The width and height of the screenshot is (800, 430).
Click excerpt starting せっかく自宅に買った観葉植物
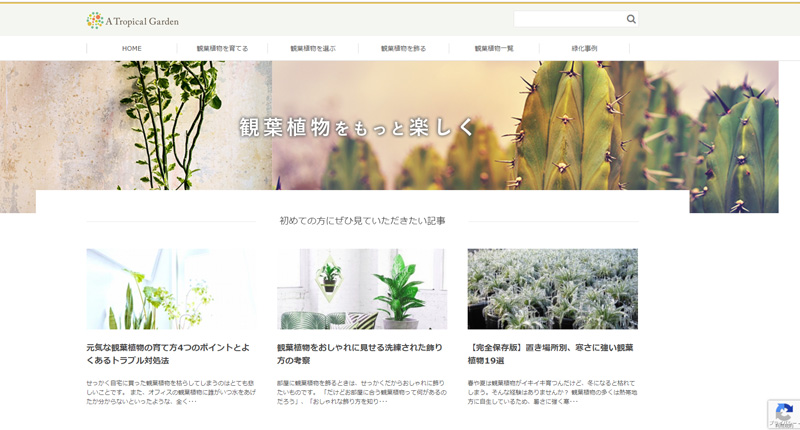point(171,392)
